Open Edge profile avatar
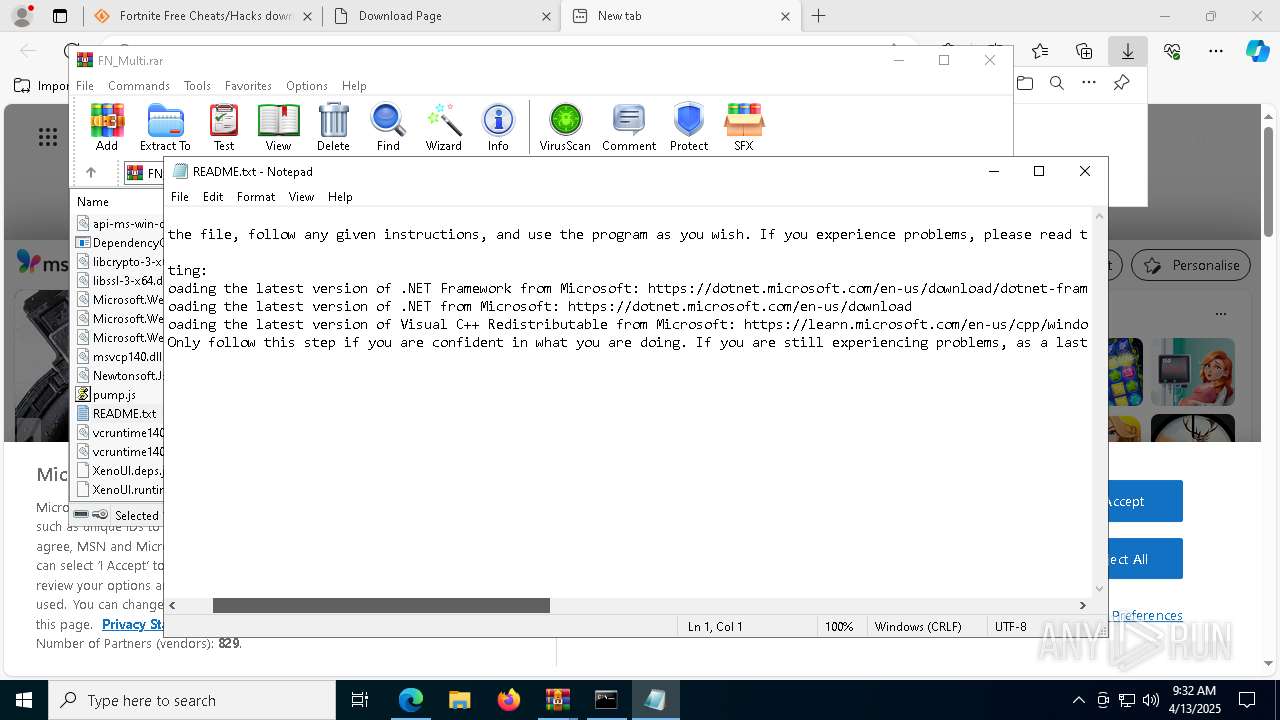 [21, 16]
